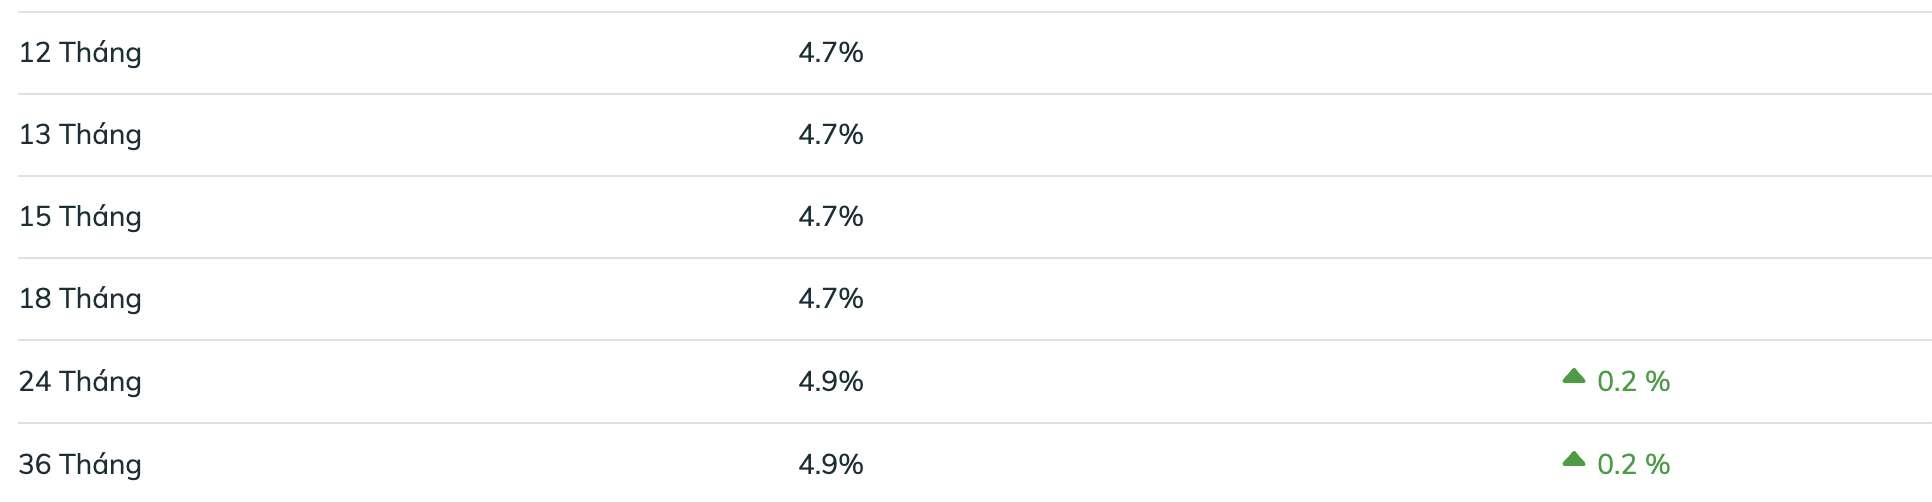Click the 4.9% rate for 36 Tháng
The height and width of the screenshot is (502, 1932).
coord(831,464)
